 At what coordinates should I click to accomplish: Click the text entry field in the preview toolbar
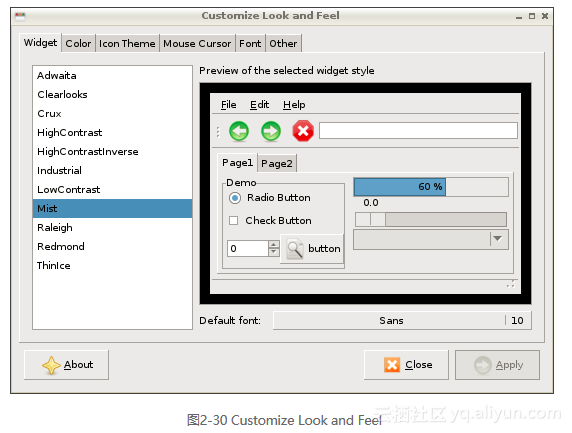coord(418,131)
